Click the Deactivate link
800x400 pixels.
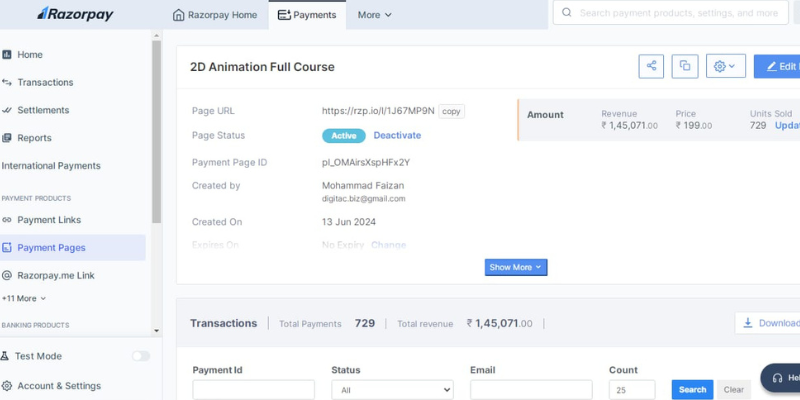(397, 135)
